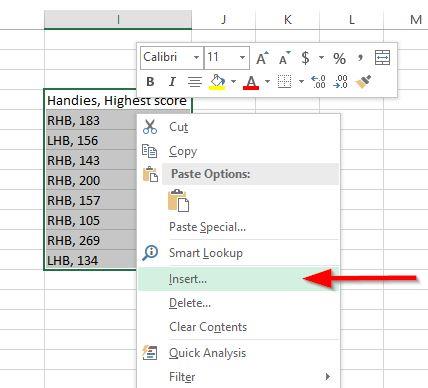Image resolution: width=428 pixels, height=388 pixels.
Task: Click the Decrease Font Size icon
Action: [284, 58]
